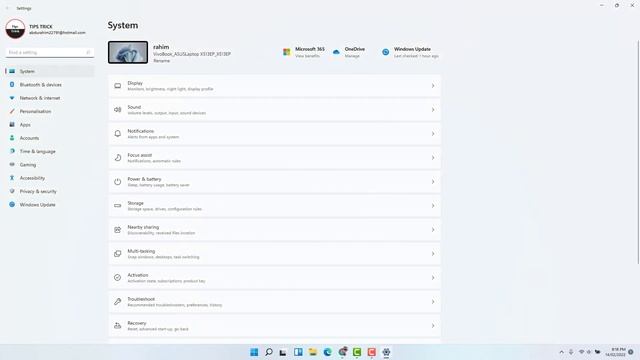Click the Sound speaker icon
This screenshot has height=360, width=640.
tap(118, 110)
